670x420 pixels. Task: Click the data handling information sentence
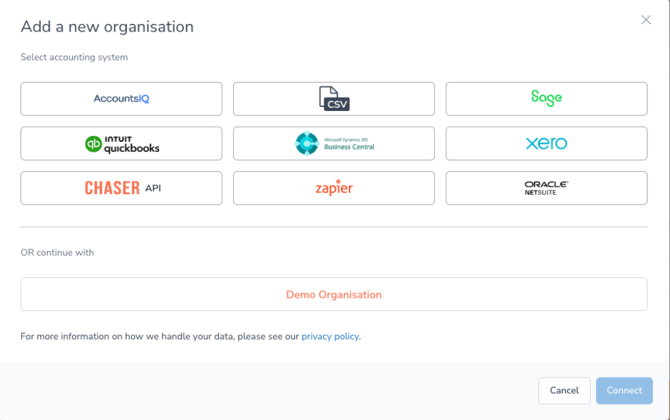[159, 337]
